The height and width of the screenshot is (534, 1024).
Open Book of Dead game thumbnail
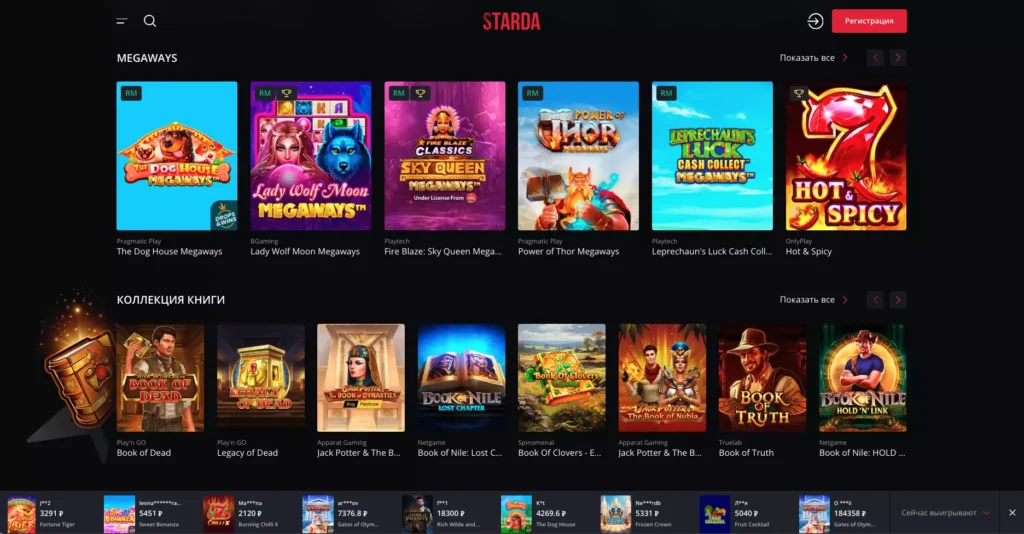coord(160,378)
